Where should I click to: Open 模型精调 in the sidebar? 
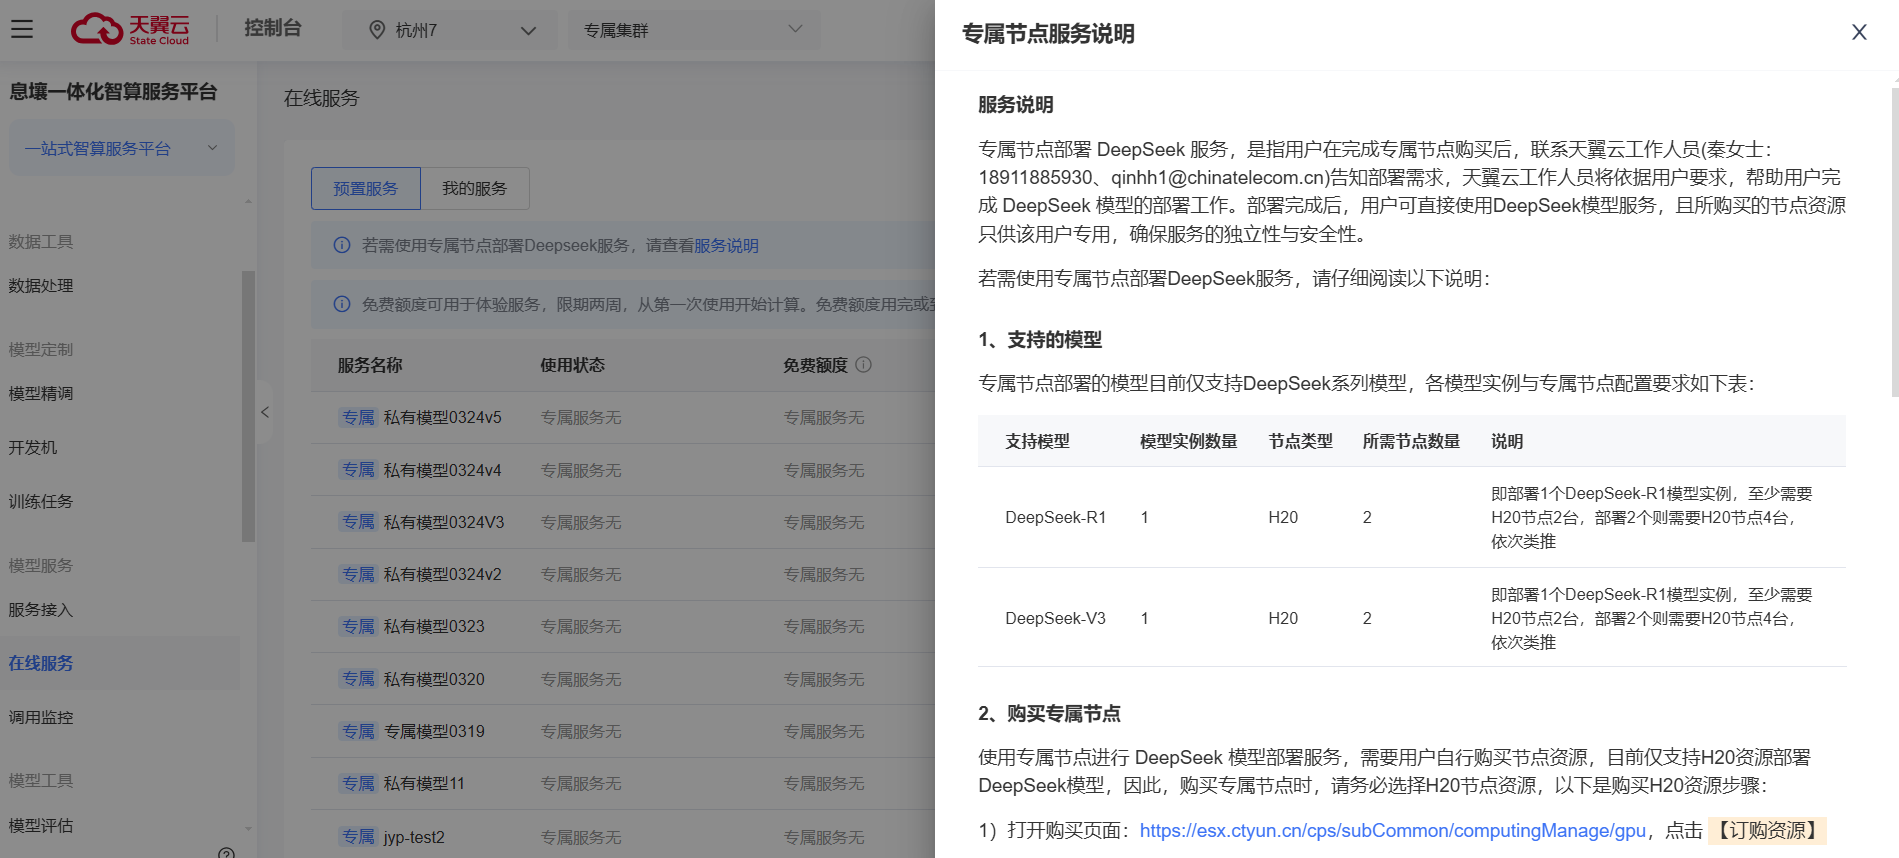pos(41,394)
